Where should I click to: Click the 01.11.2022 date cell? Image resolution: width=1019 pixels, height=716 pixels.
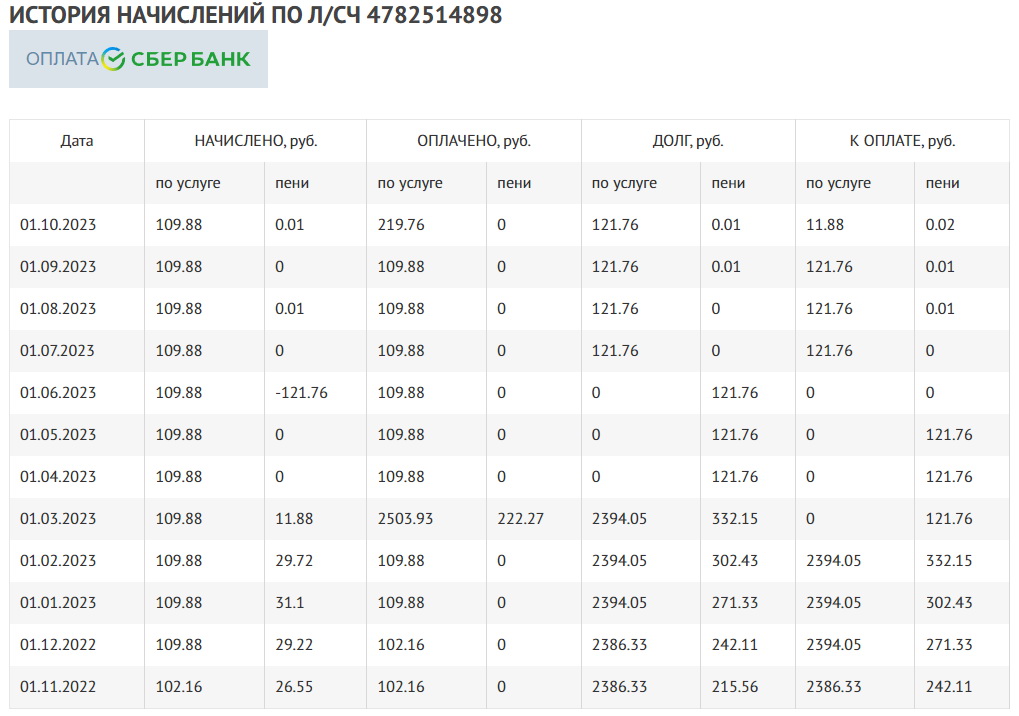click(58, 687)
